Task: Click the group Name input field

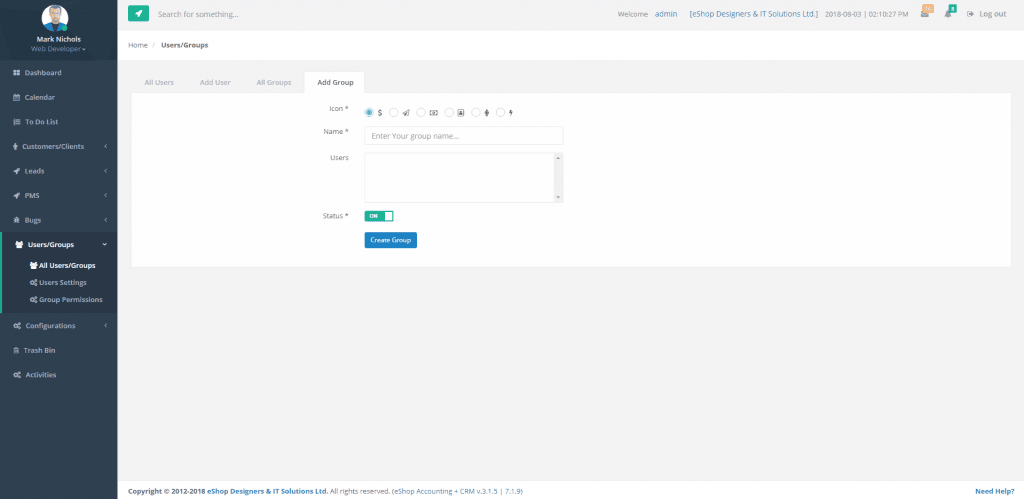Action: coord(463,136)
